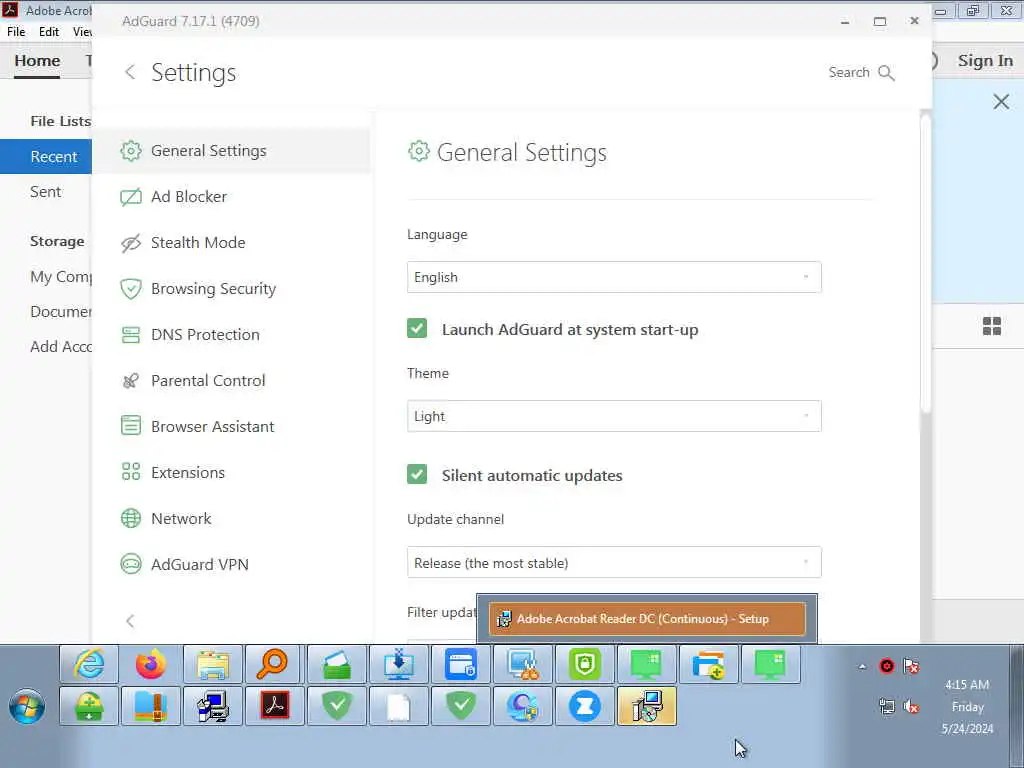This screenshot has height=768, width=1024.
Task: Select the highlighted setup installer taskbar icon
Action: [647, 706]
